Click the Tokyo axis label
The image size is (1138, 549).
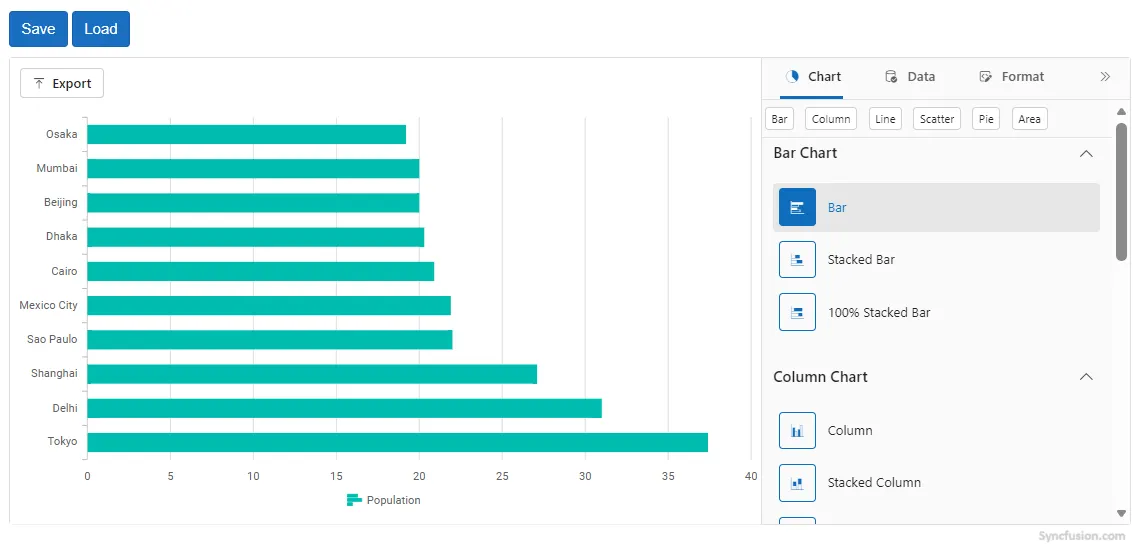(62, 442)
